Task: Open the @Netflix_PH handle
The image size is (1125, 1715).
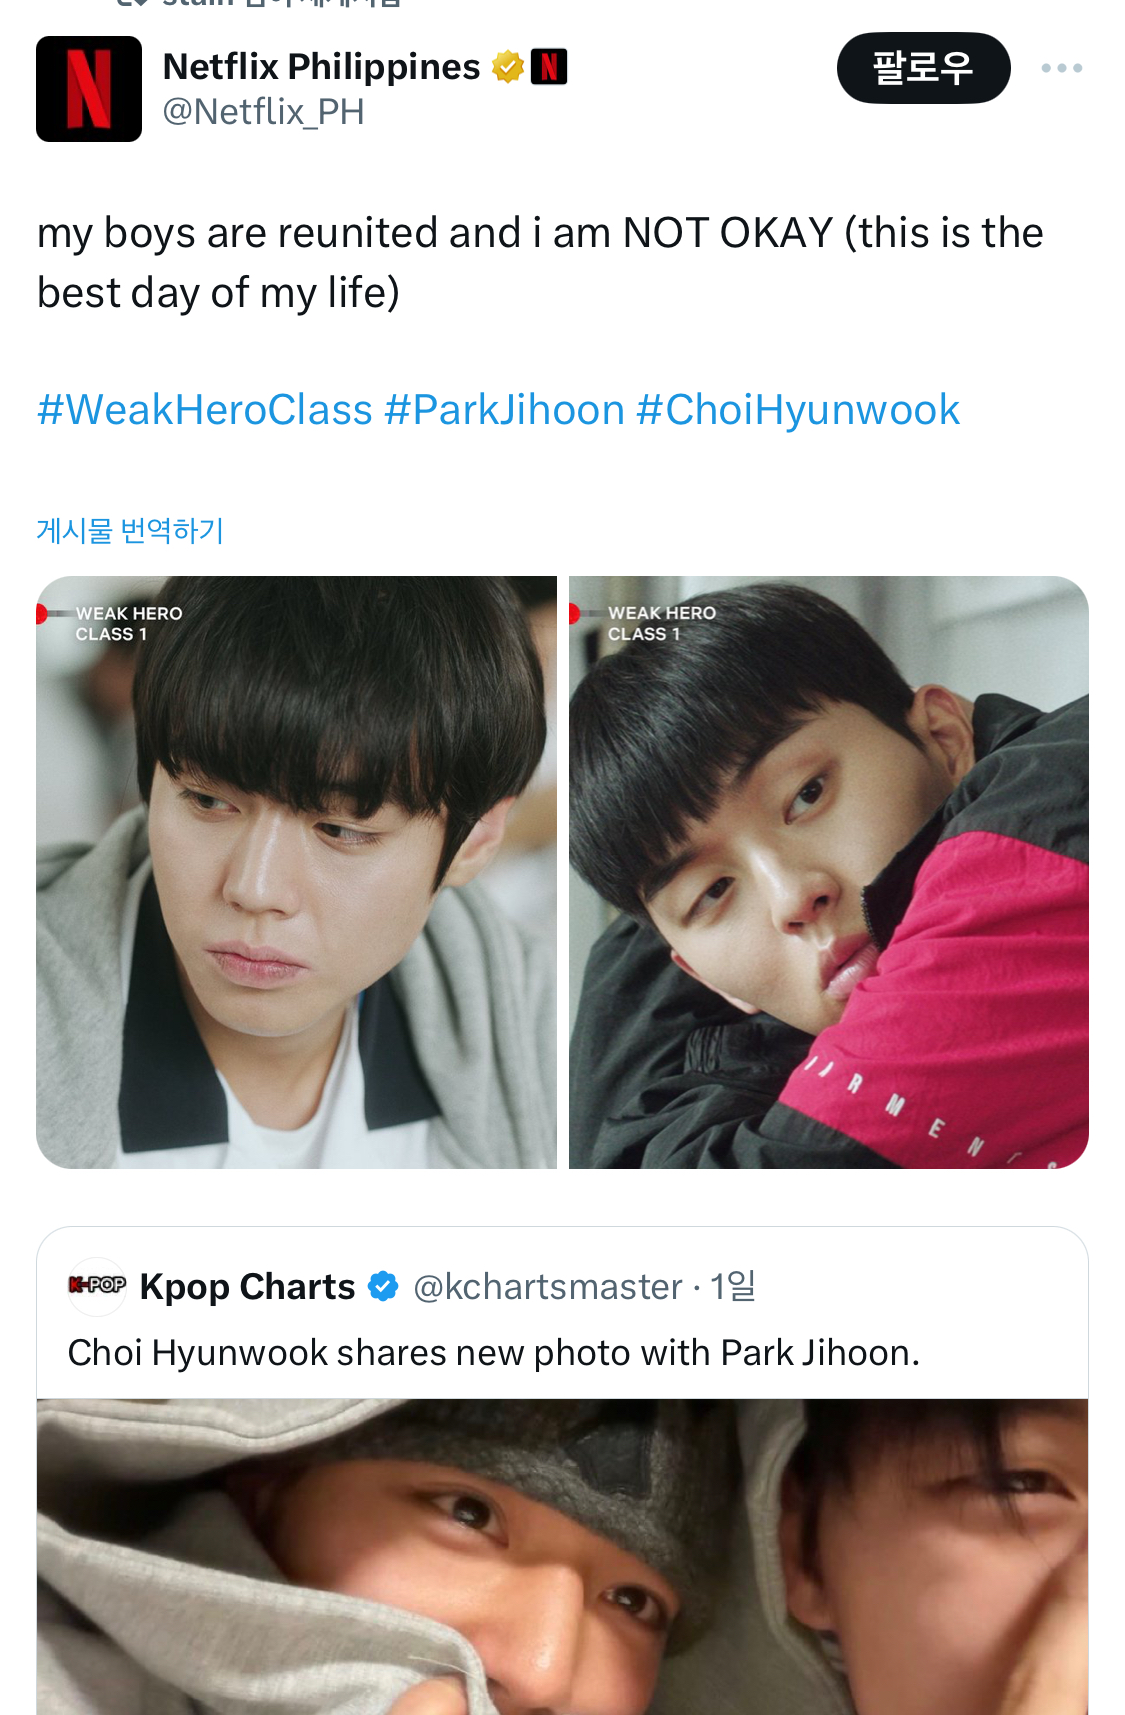Action: [x=264, y=112]
